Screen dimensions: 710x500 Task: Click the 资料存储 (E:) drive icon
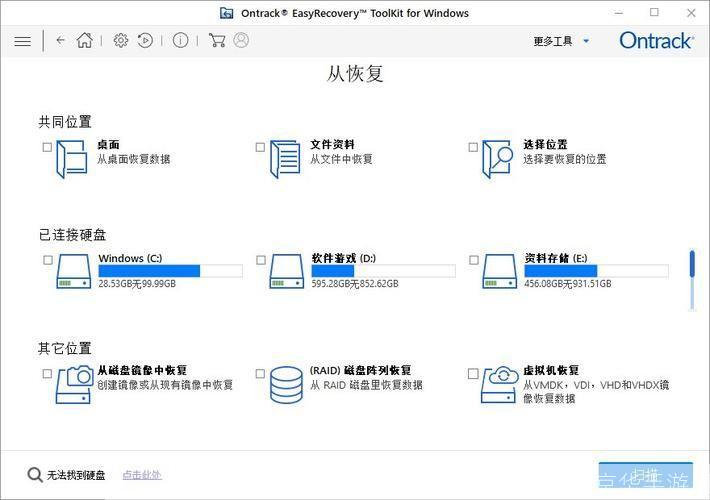(499, 271)
